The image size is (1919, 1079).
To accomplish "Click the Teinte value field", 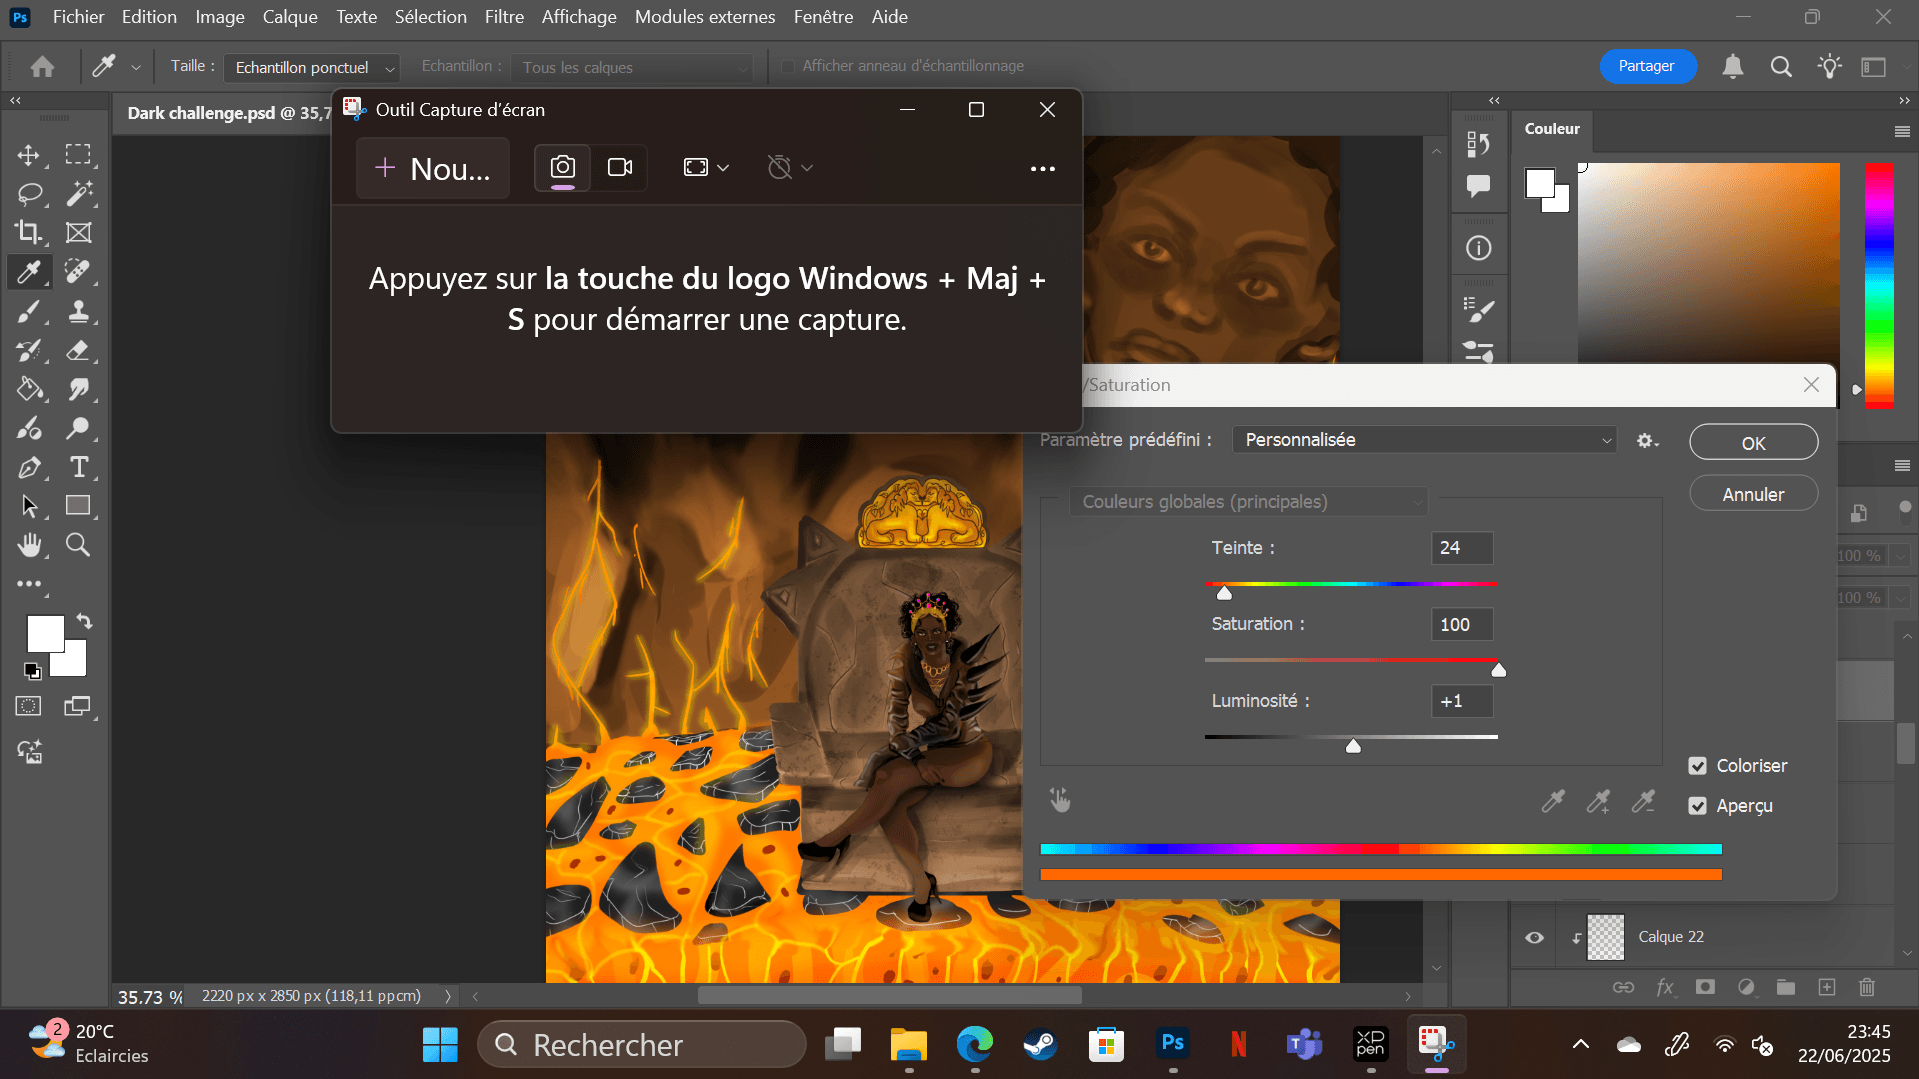I will 1462,548.
